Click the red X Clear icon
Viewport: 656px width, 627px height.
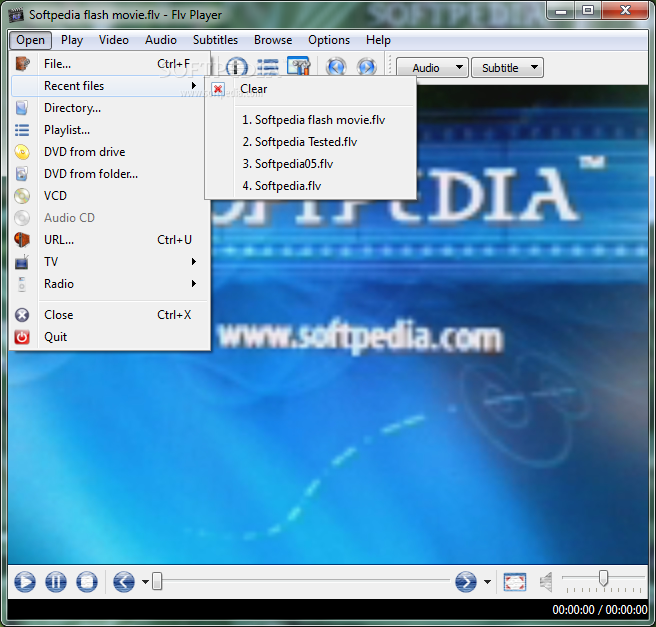pyautogui.click(x=218, y=89)
